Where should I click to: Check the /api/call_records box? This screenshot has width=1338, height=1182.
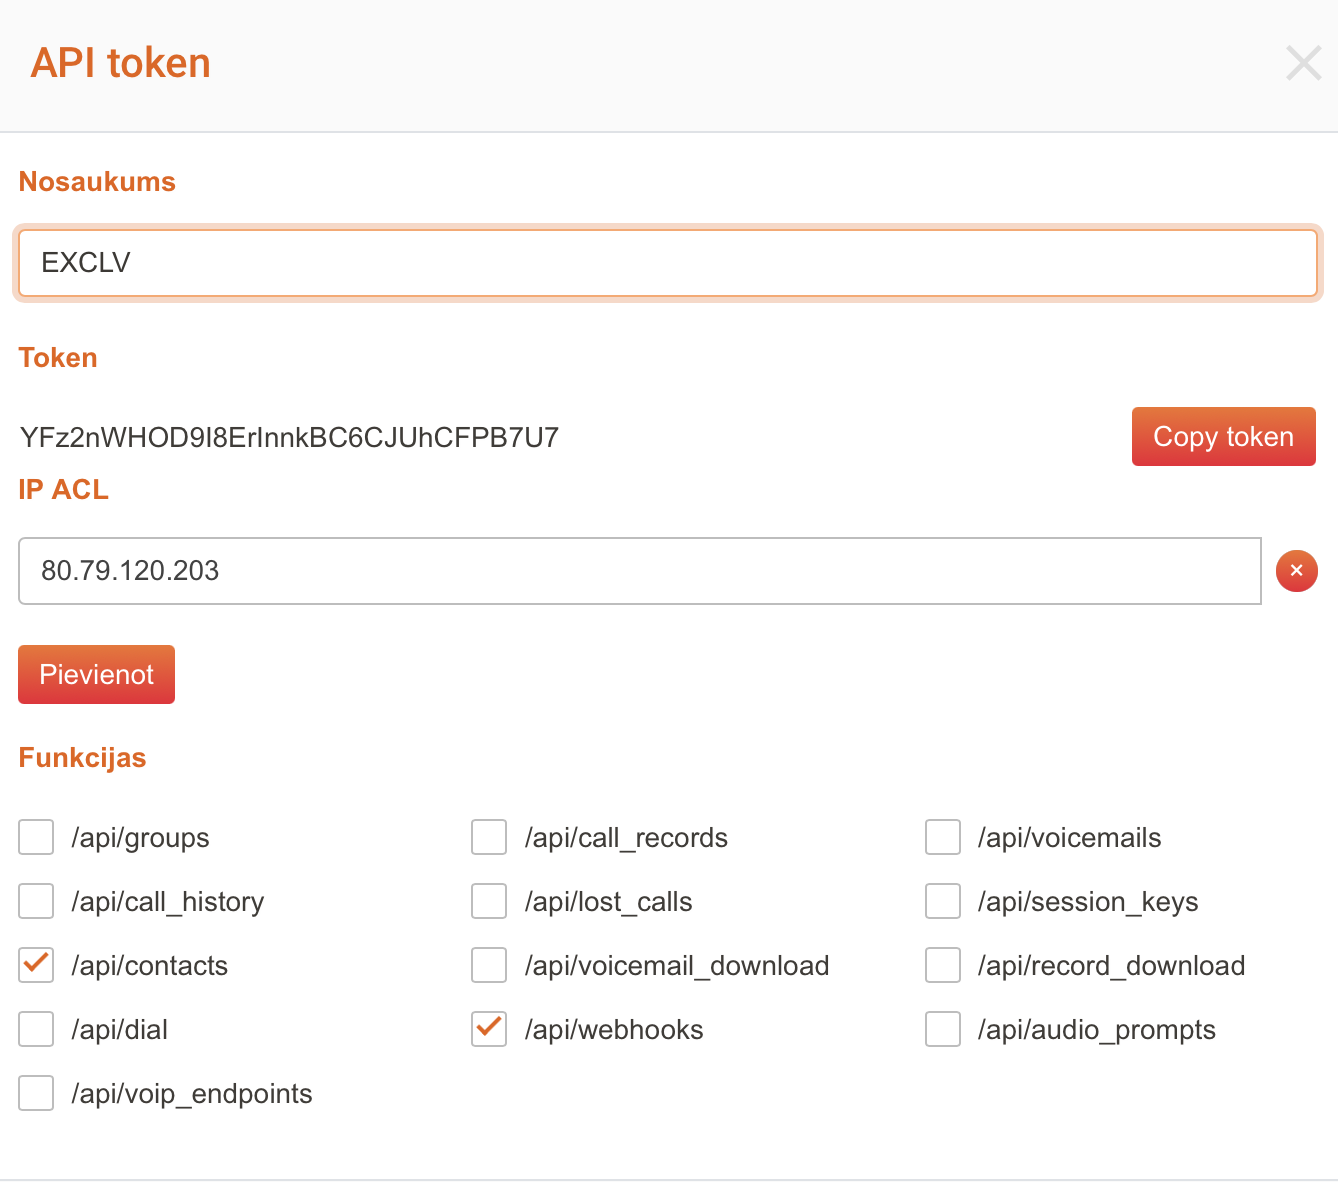pos(489,838)
